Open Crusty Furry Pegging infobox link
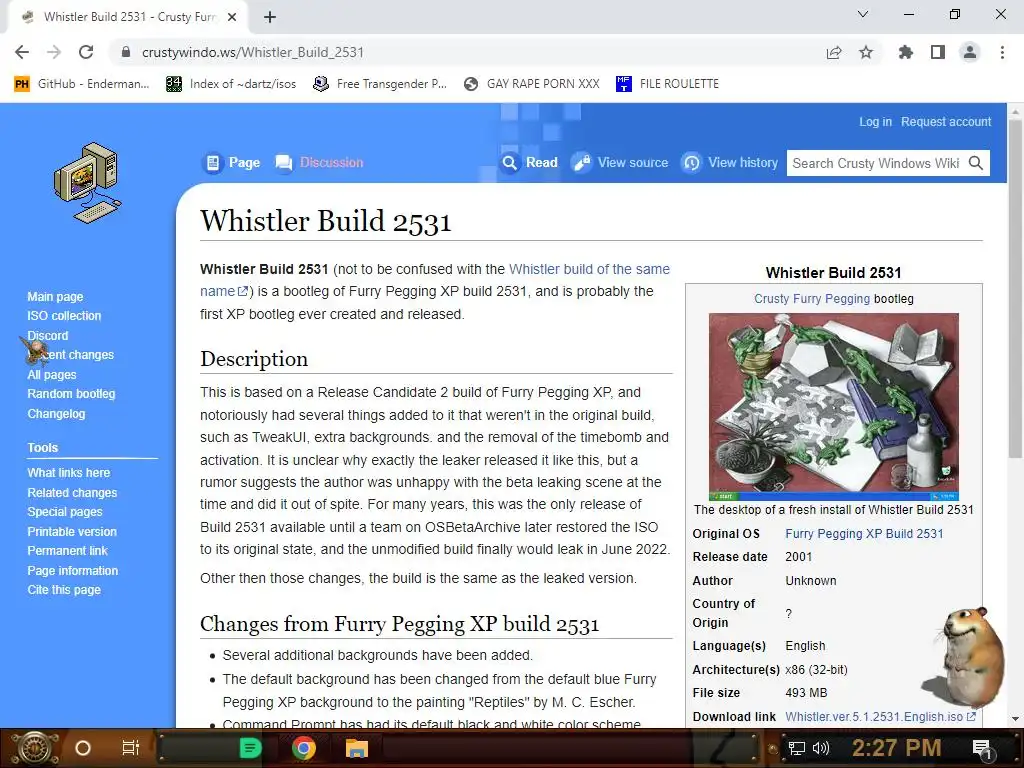 click(x=812, y=298)
